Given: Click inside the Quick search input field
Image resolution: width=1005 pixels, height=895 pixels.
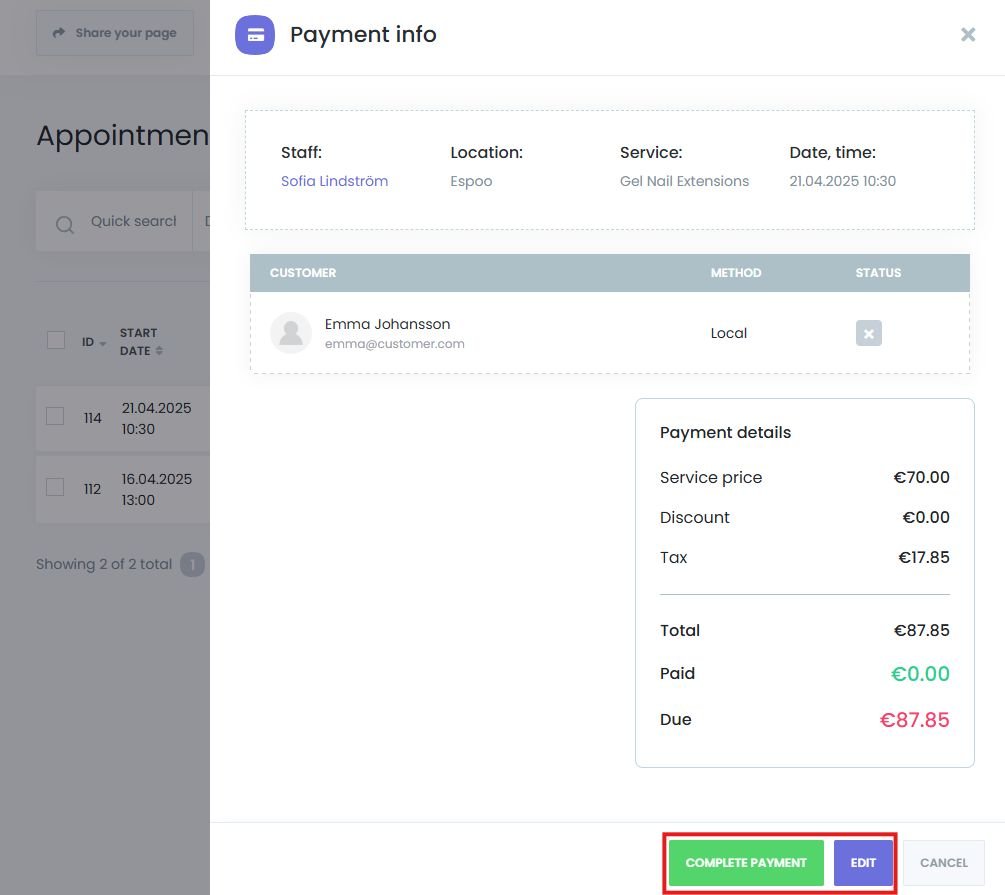Looking at the screenshot, I should [135, 221].
